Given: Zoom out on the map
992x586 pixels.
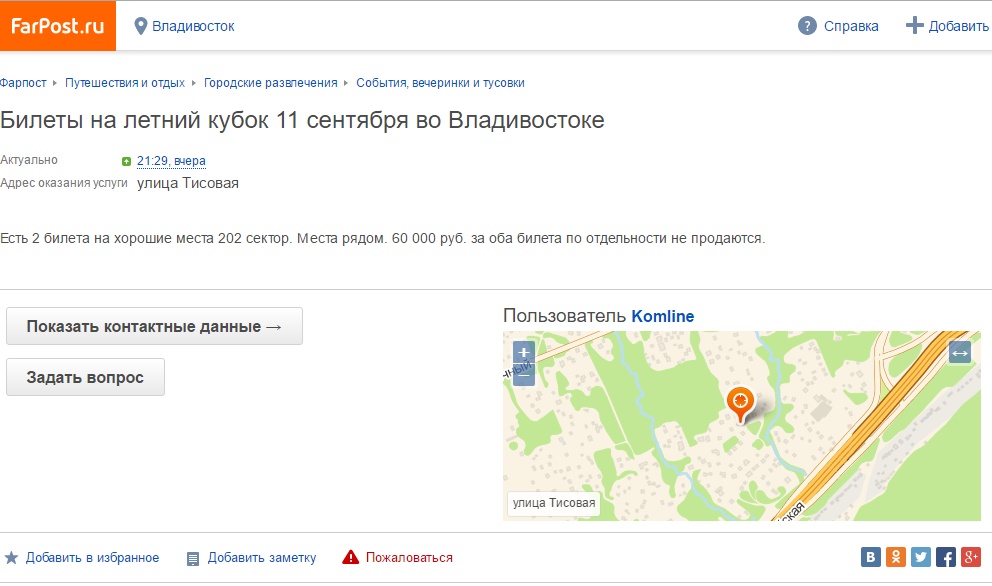Looking at the screenshot, I should pos(524,375).
